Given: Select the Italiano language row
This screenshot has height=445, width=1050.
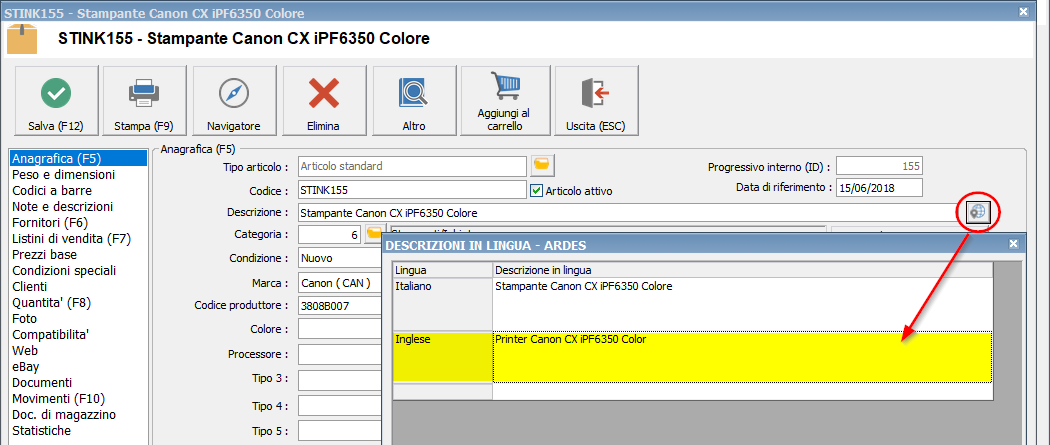Looking at the screenshot, I should click(442, 304).
